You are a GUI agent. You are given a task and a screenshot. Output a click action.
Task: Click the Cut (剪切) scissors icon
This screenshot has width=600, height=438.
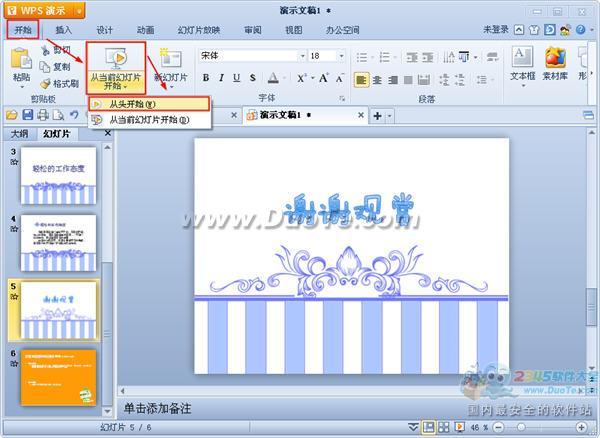(x=46, y=49)
